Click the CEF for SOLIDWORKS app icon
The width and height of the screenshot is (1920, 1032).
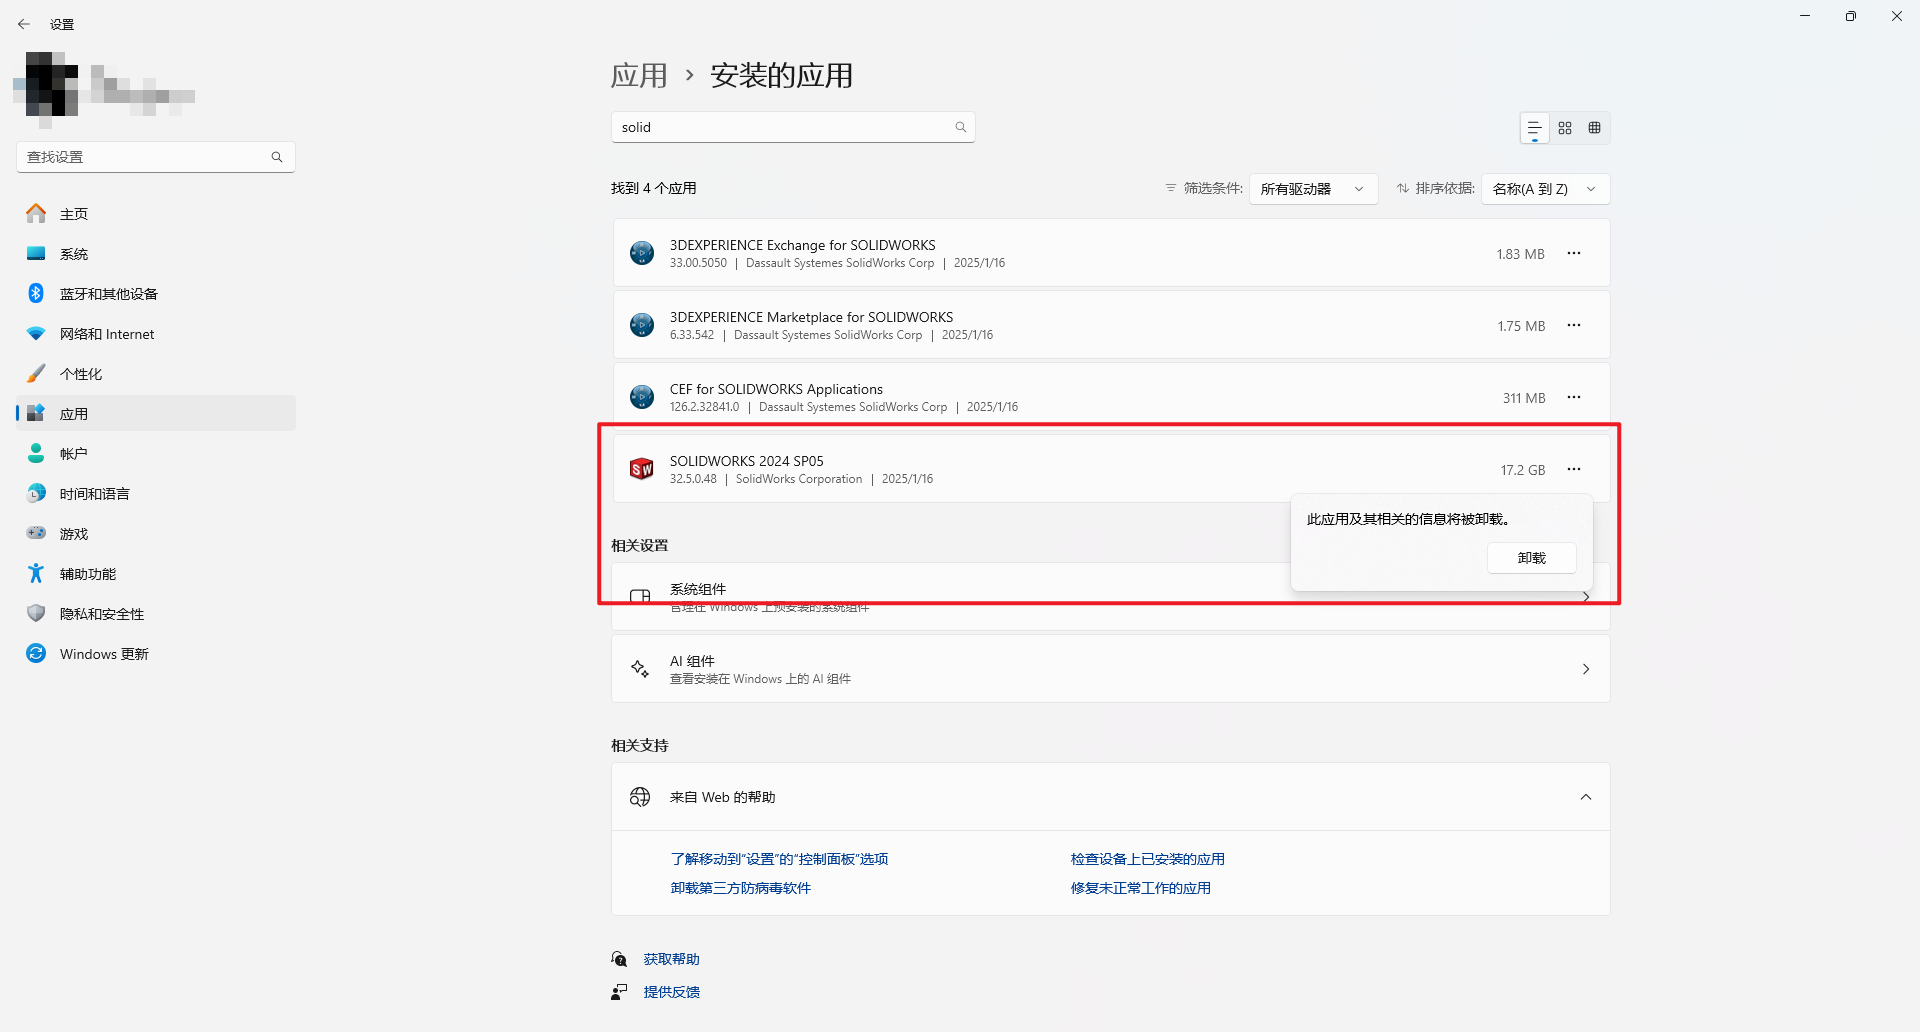[x=642, y=397]
